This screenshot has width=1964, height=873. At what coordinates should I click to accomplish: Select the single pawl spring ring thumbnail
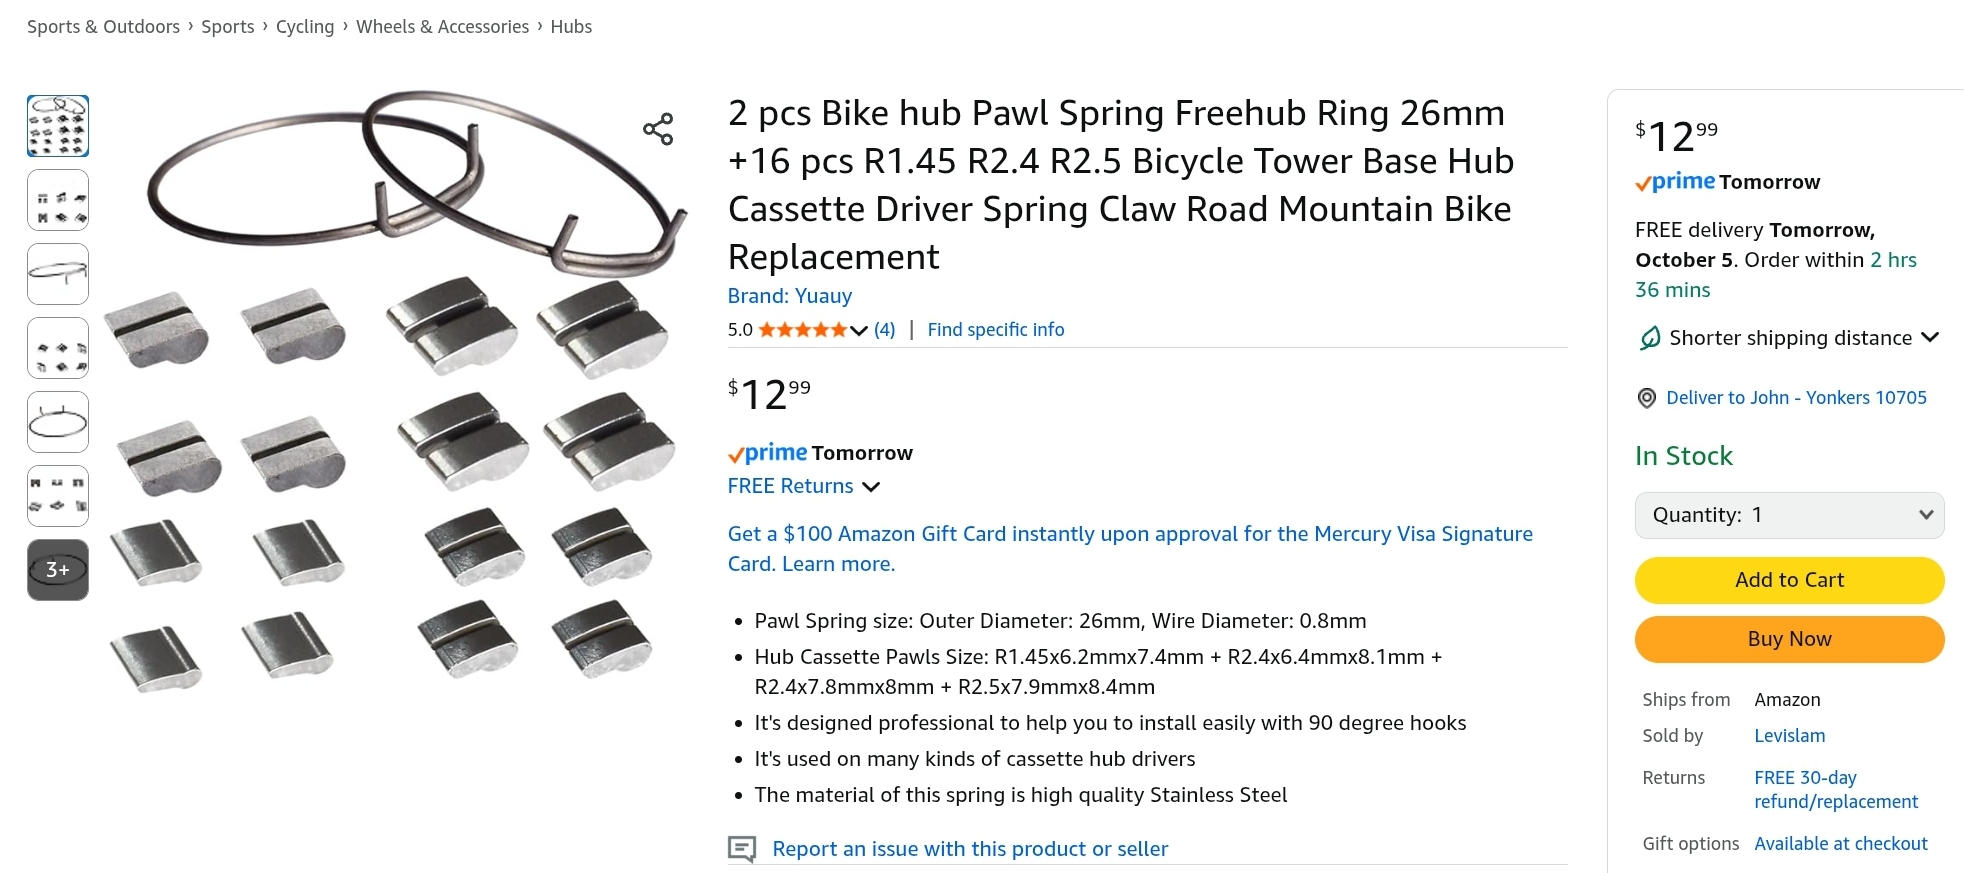58,274
